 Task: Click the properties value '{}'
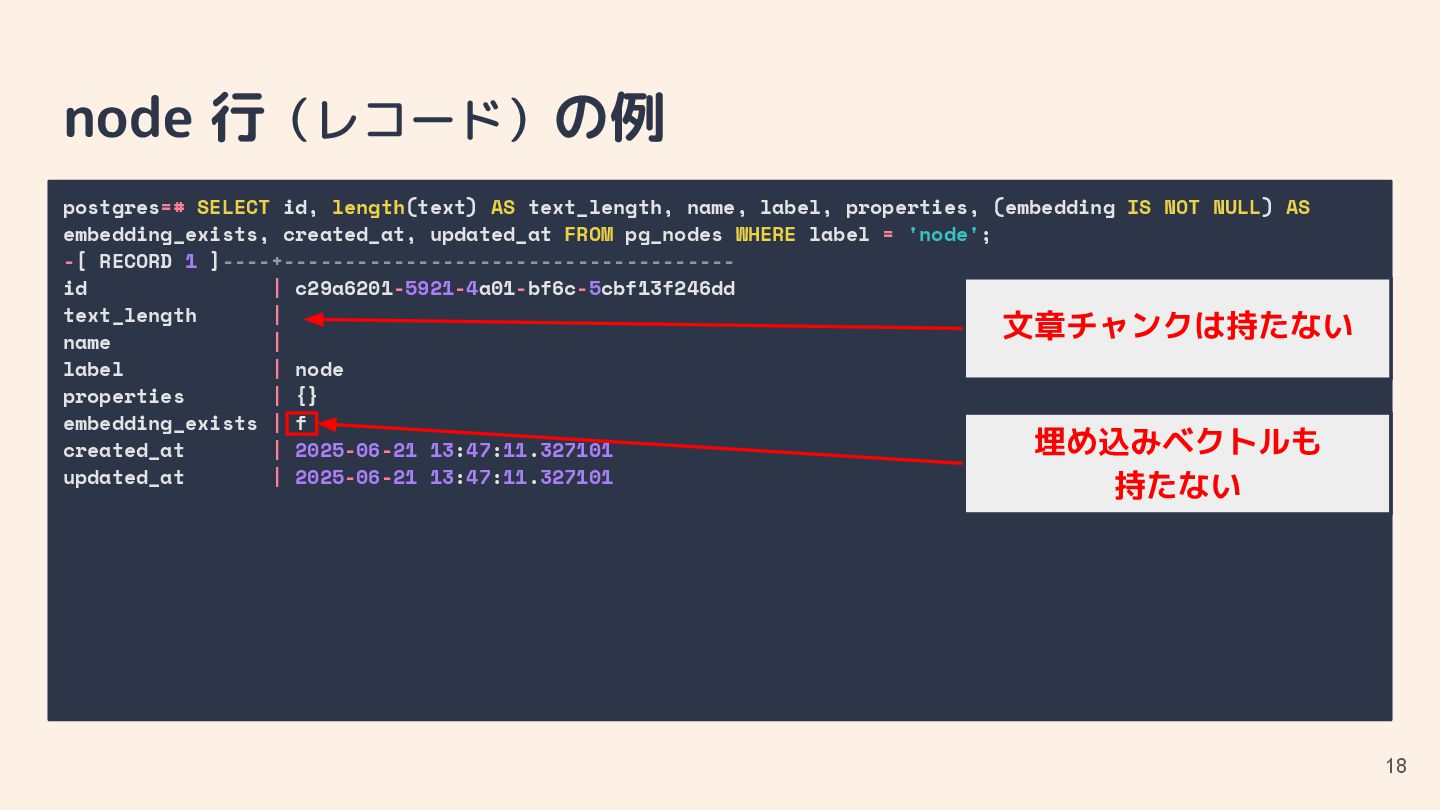tap(307, 396)
